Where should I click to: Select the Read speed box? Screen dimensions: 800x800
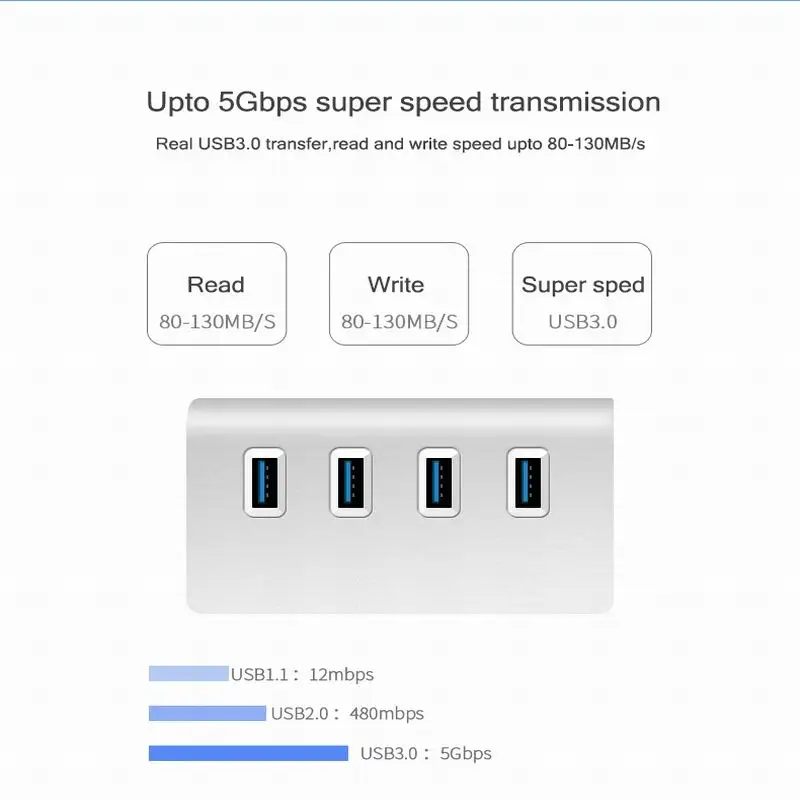[217, 295]
